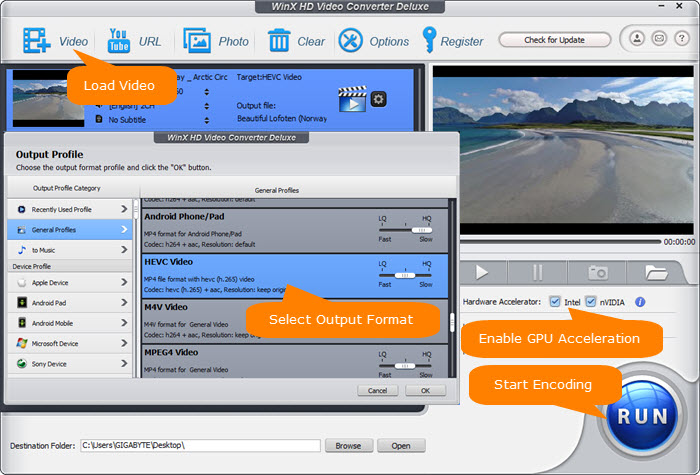Select Android Mobile profile category
This screenshot has width=700, height=475.
coord(70,323)
